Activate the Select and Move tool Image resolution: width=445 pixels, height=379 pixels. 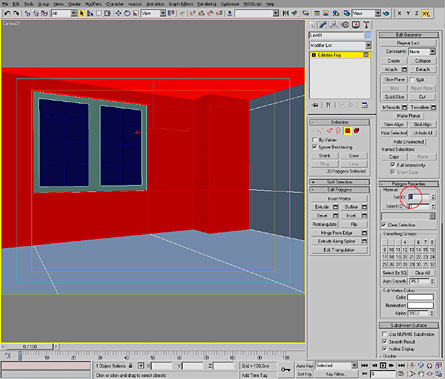118,13
